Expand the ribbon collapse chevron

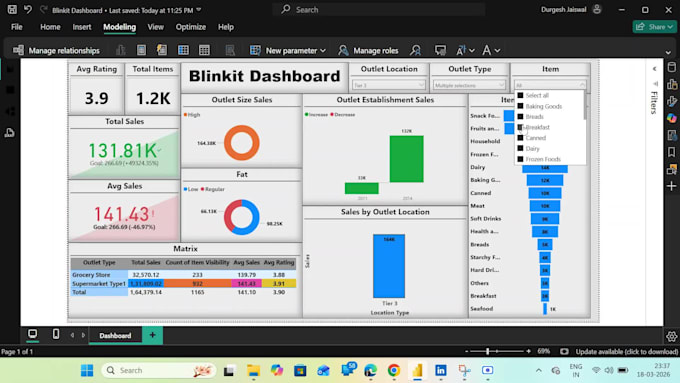(668, 52)
